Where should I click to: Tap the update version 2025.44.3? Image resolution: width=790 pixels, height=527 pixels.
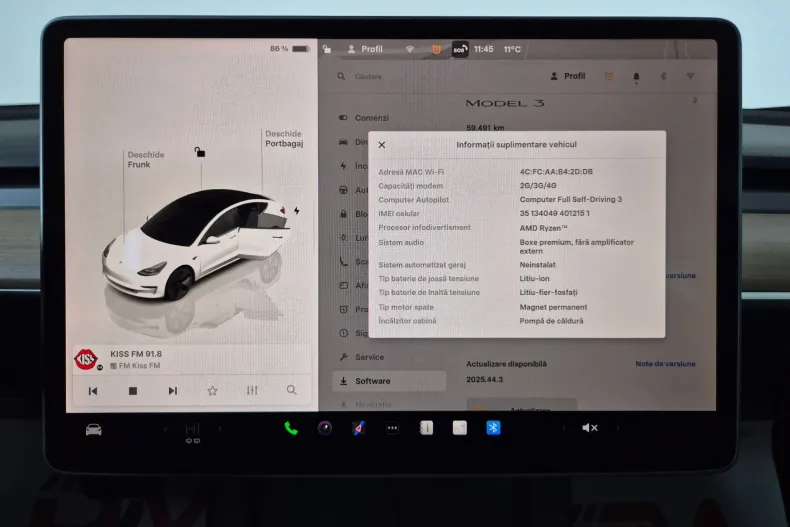click(484, 379)
